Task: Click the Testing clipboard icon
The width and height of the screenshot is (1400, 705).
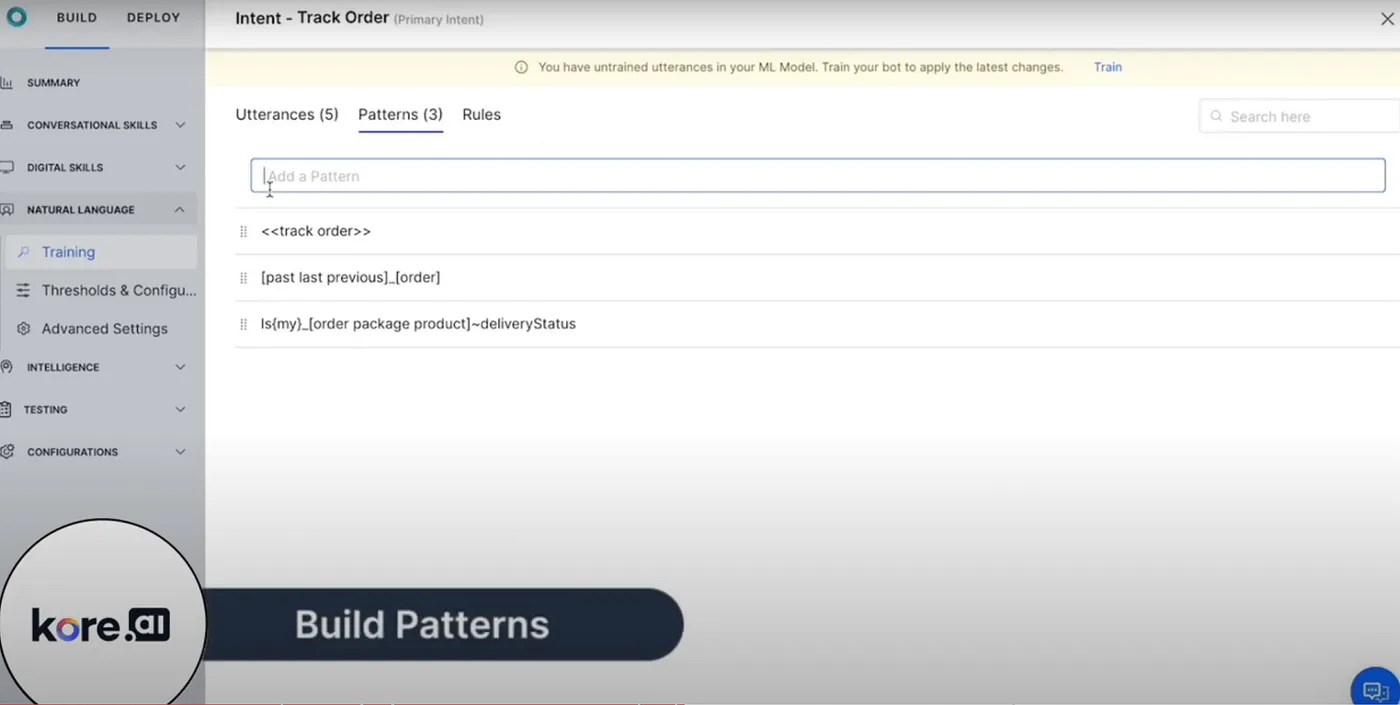Action: click(6, 409)
